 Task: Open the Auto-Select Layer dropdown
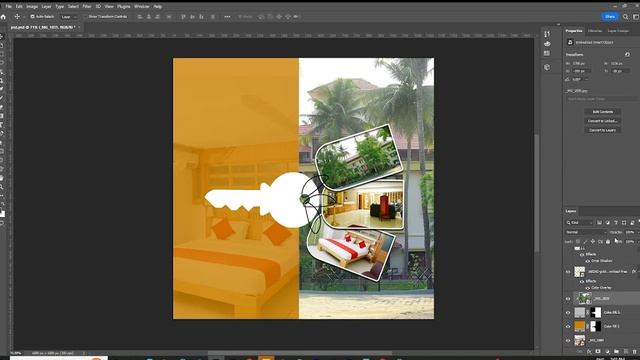pos(69,17)
